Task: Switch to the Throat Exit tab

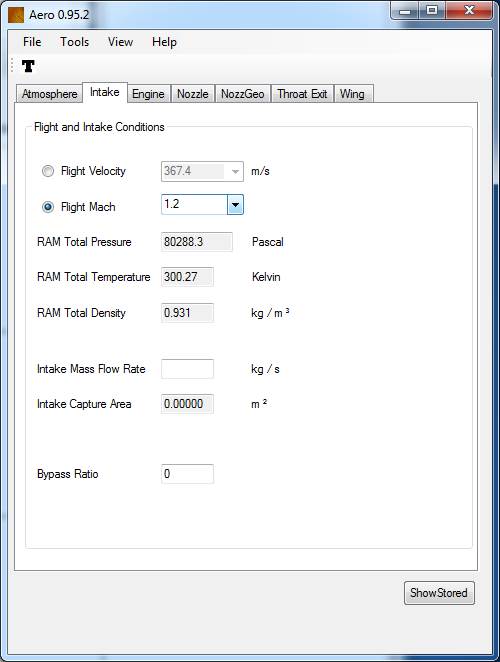Action: pos(302,94)
